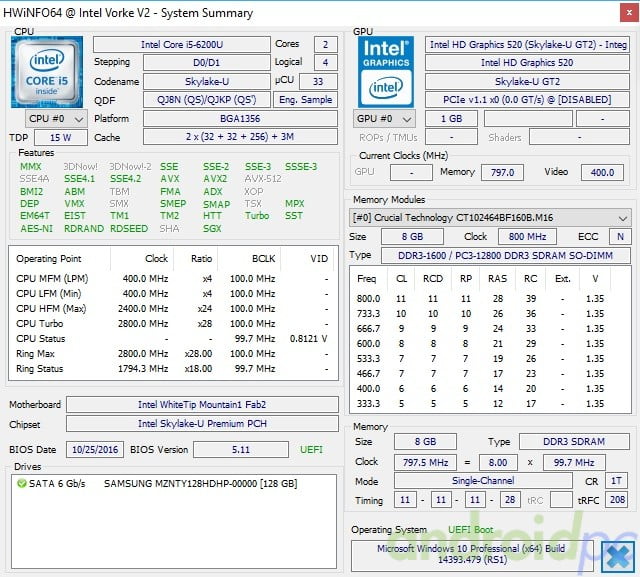Image resolution: width=640 pixels, height=577 pixels.
Task: Click the Memory Clock value 797.5 MHz
Action: pos(425,463)
